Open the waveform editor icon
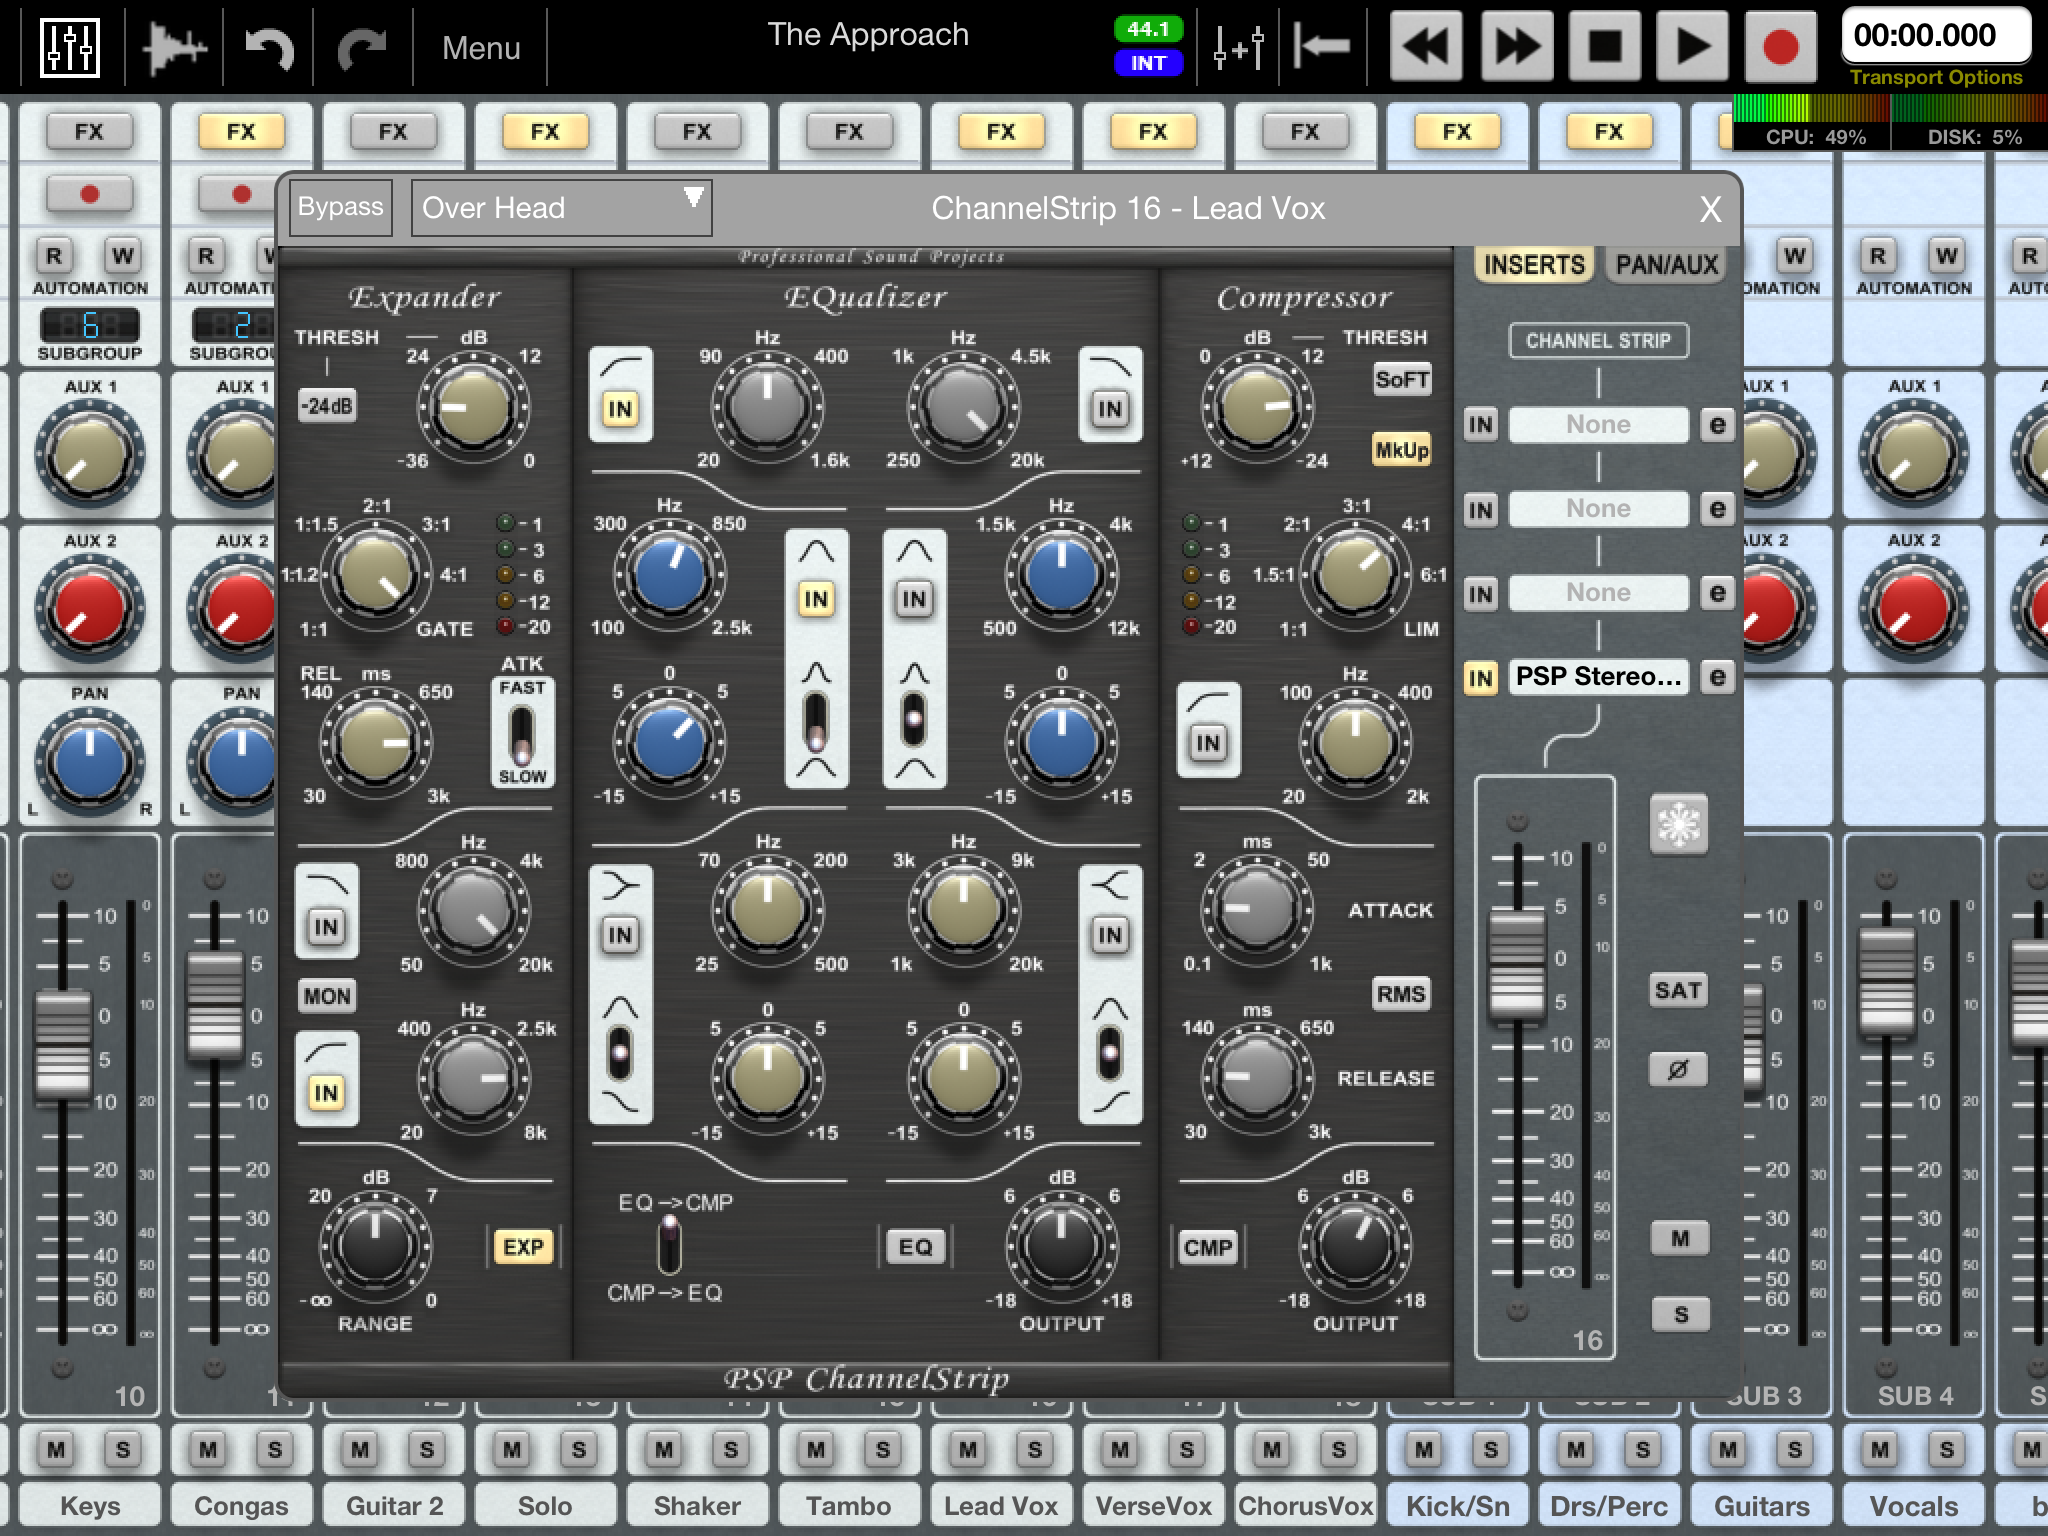Image resolution: width=2048 pixels, height=1536 pixels. coord(175,47)
